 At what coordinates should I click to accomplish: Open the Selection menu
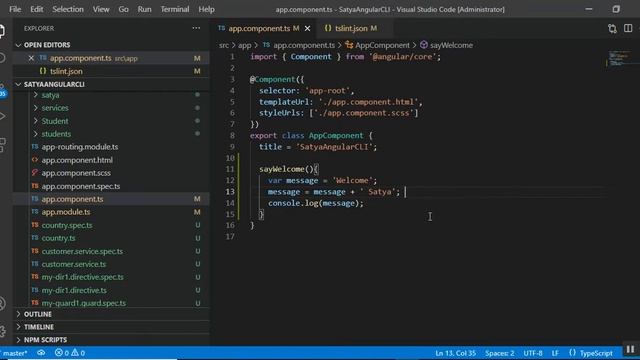coord(68,9)
